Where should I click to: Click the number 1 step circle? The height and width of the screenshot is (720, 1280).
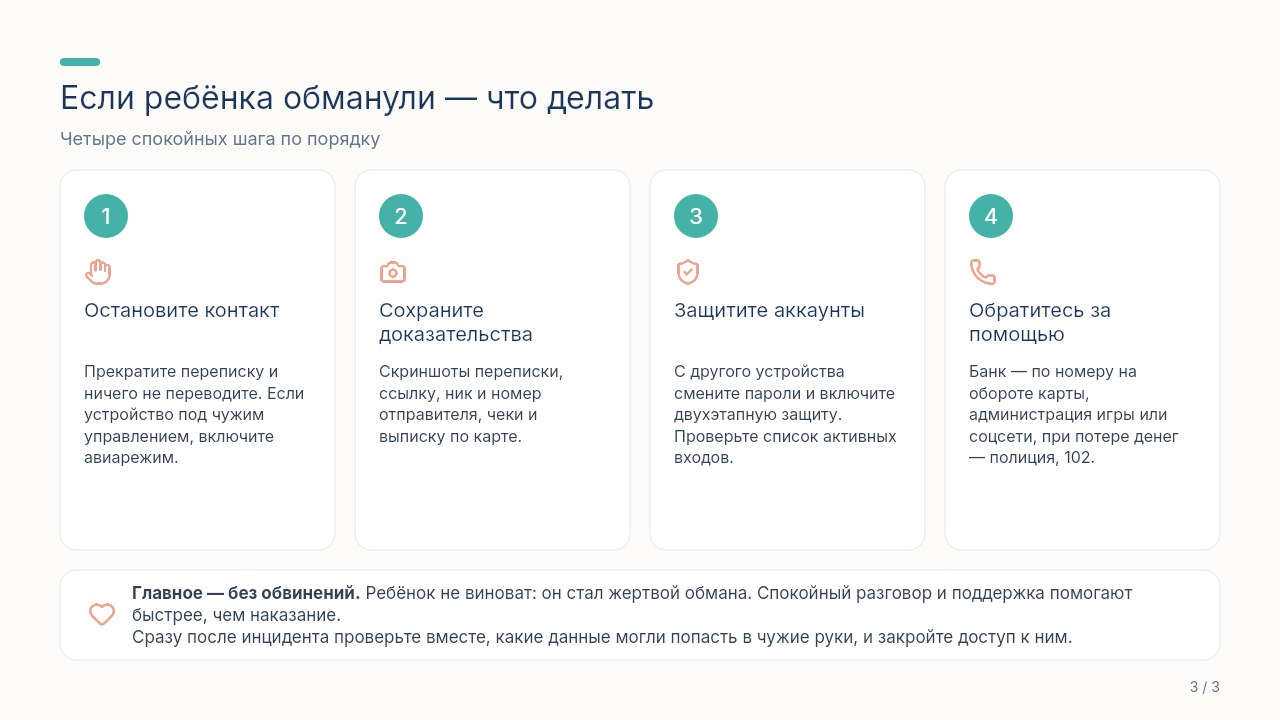106,216
